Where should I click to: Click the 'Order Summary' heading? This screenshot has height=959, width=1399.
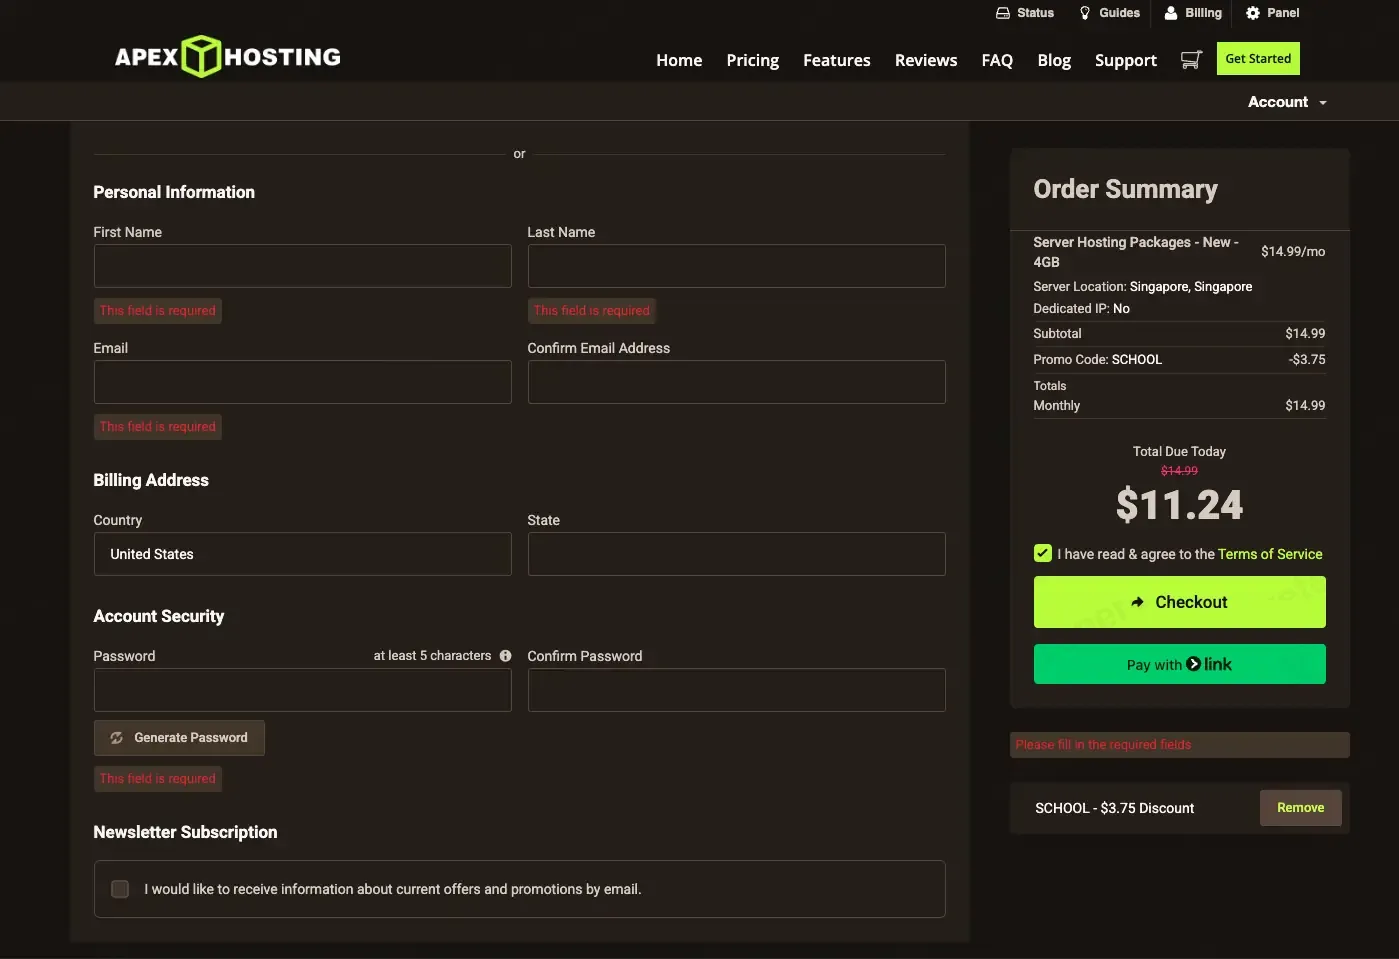click(x=1125, y=189)
